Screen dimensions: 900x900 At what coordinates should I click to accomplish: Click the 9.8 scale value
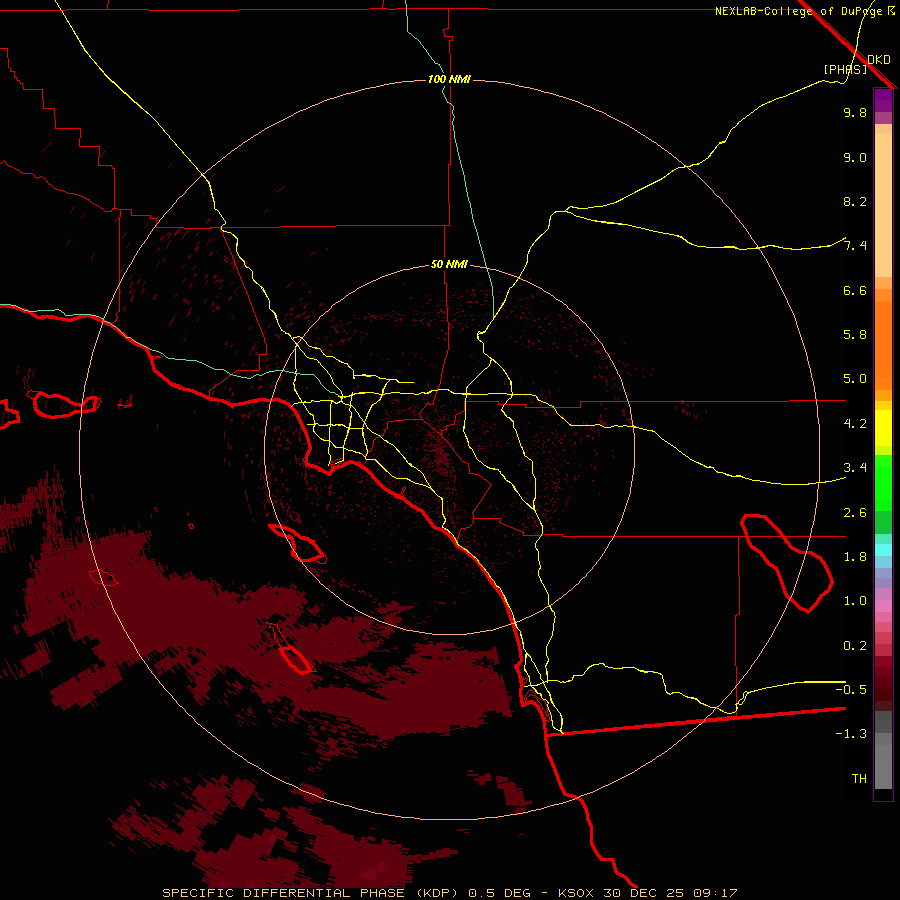coord(855,112)
